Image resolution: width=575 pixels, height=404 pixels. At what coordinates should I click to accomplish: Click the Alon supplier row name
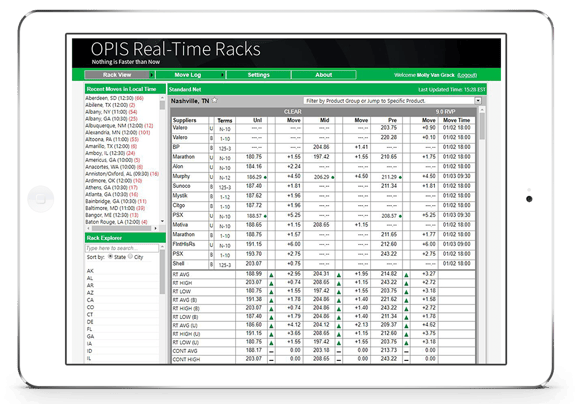tap(178, 166)
